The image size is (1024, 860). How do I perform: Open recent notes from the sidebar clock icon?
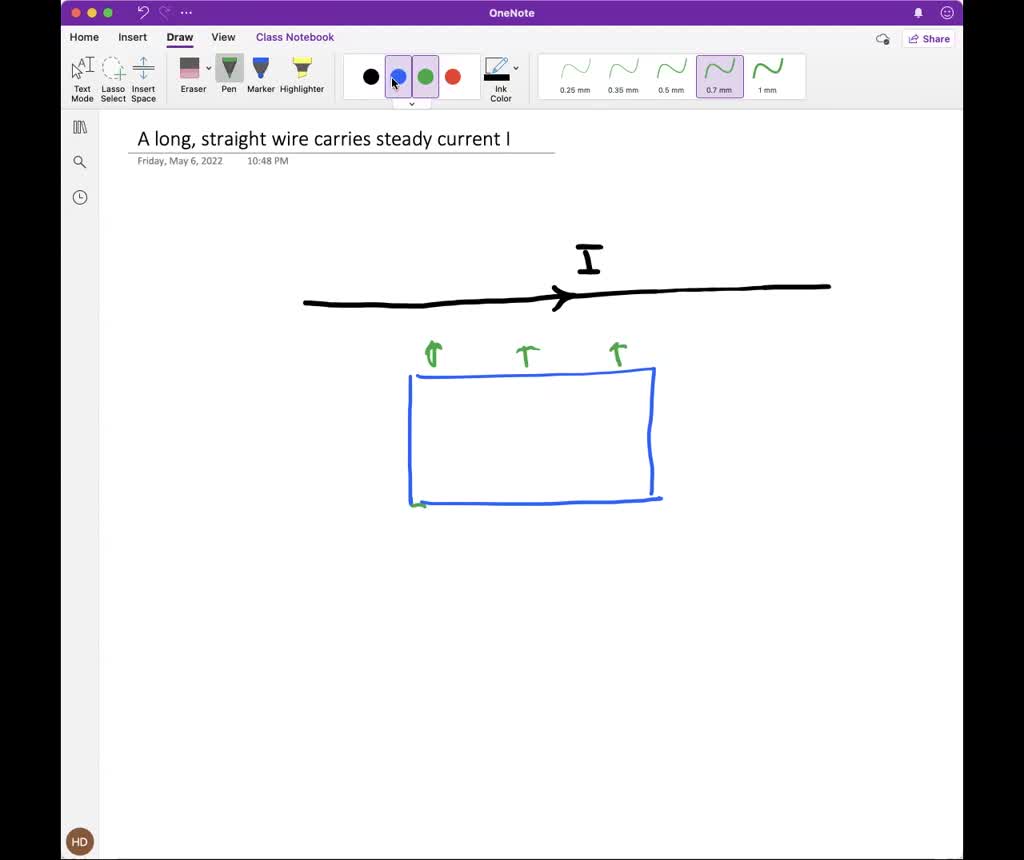pos(80,197)
